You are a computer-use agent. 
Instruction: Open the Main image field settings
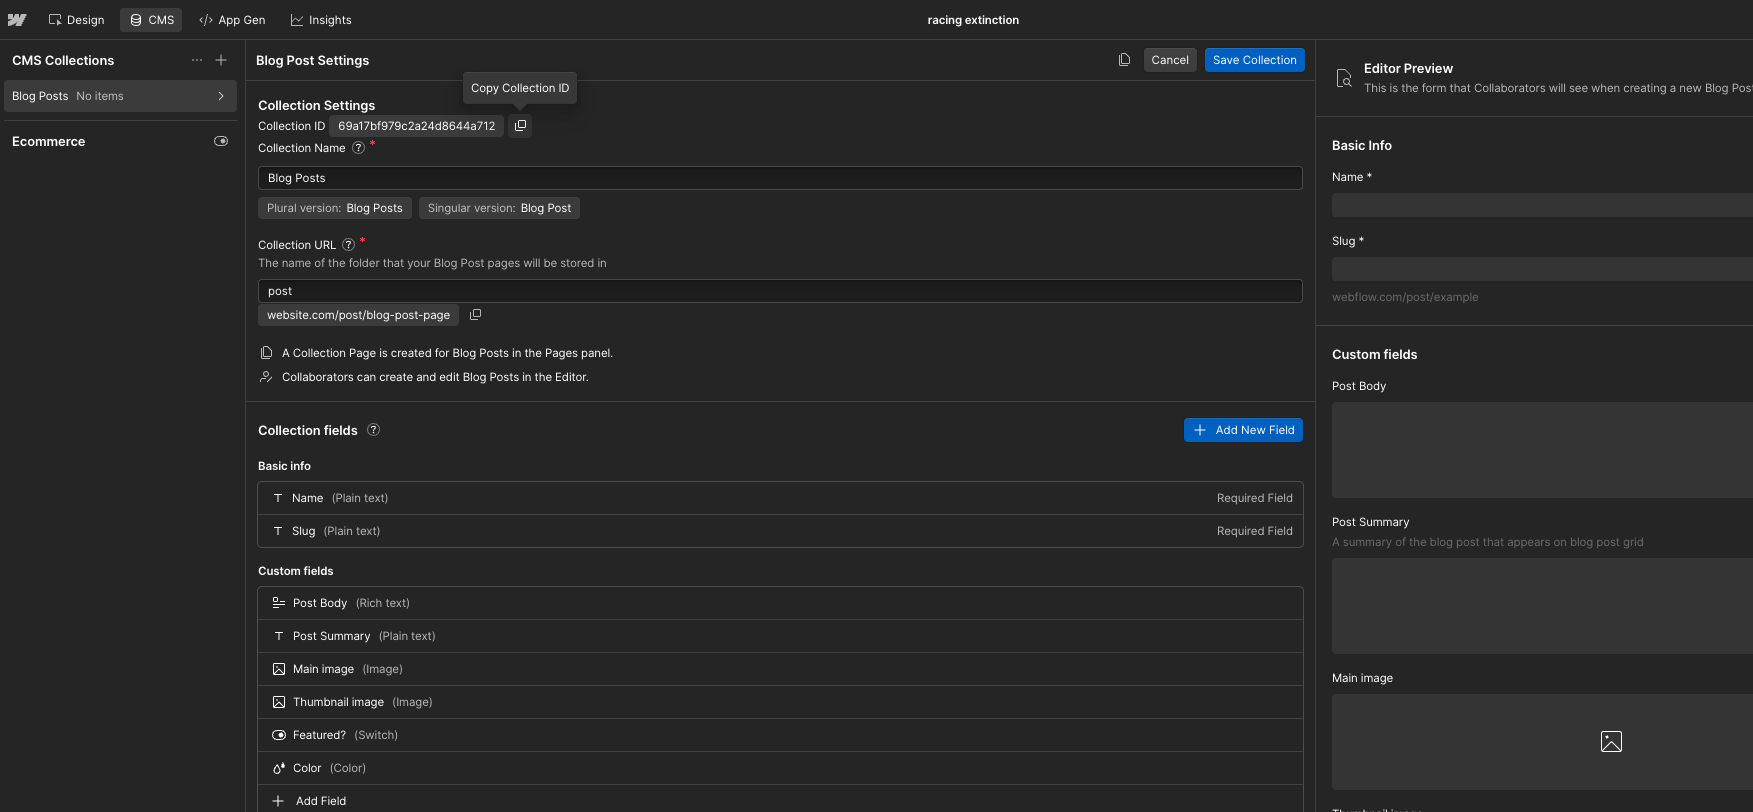tap(780, 669)
